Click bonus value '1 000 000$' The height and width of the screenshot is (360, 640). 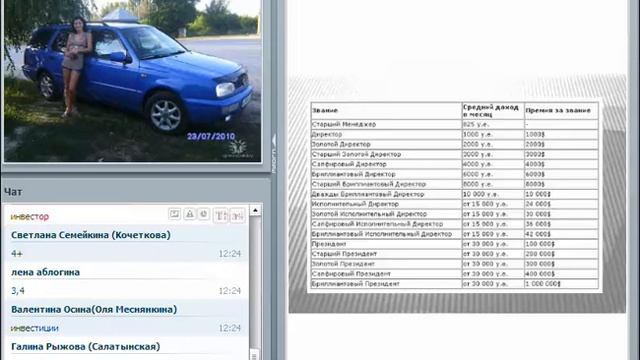point(543,284)
